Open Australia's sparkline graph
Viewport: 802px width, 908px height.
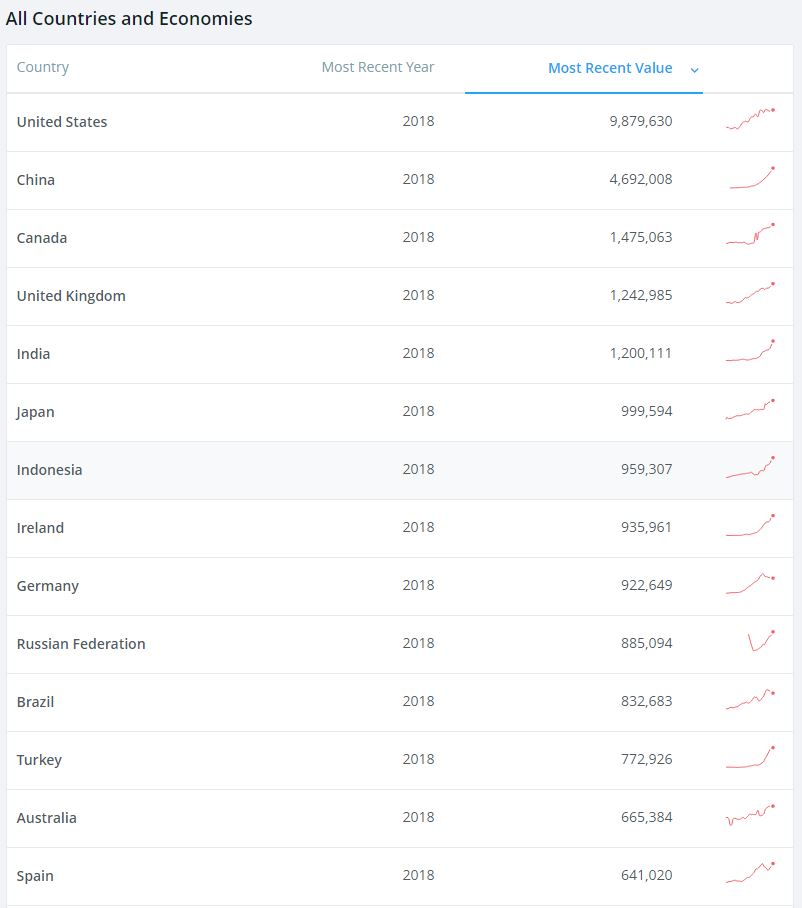pos(750,815)
